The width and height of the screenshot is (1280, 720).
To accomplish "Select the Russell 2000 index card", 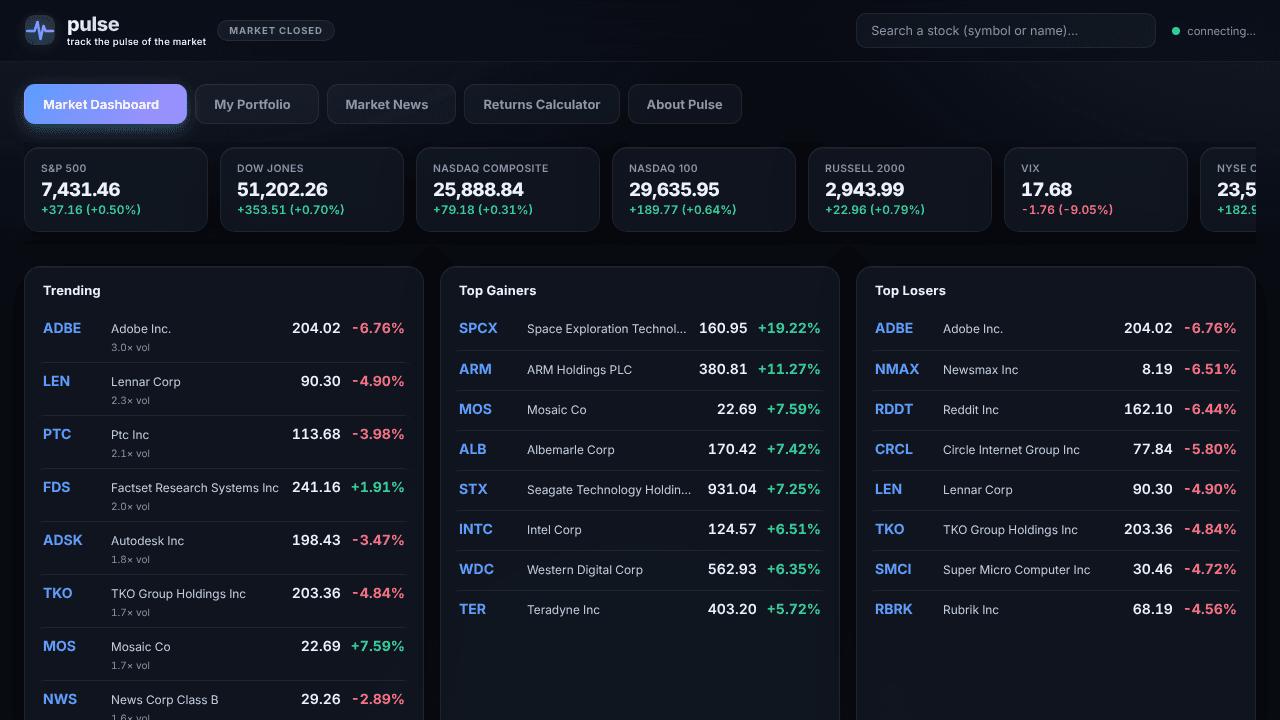I will click(x=900, y=190).
